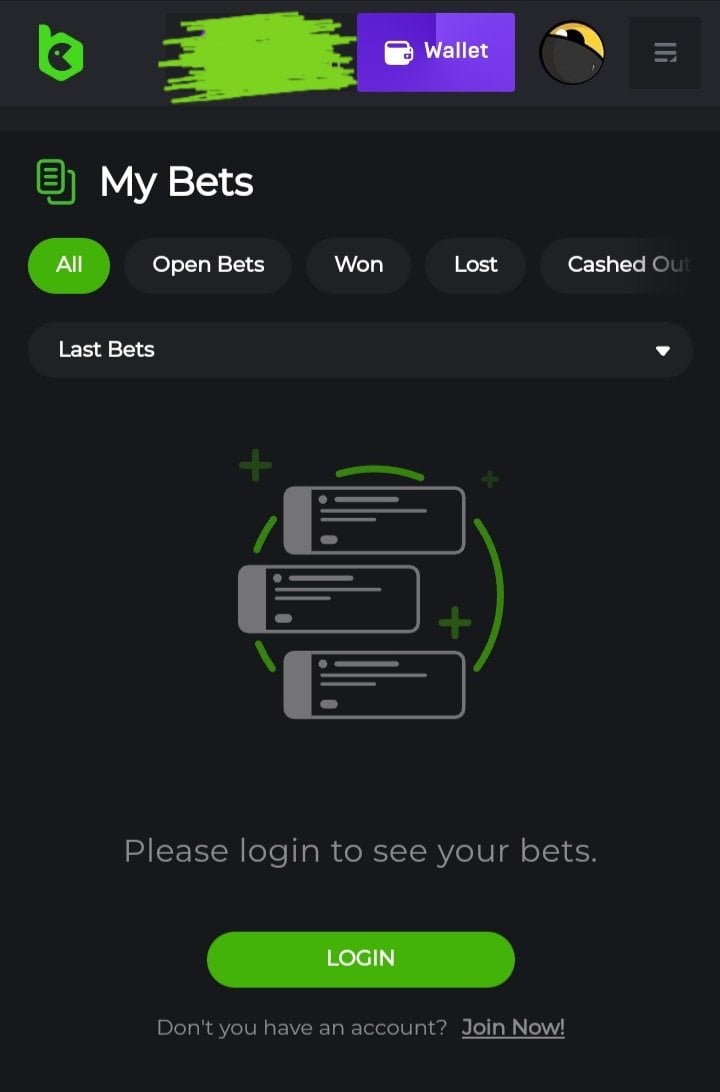This screenshot has width=720, height=1092.
Task: Click the Last Bets dropdown arrow
Action: pos(663,350)
